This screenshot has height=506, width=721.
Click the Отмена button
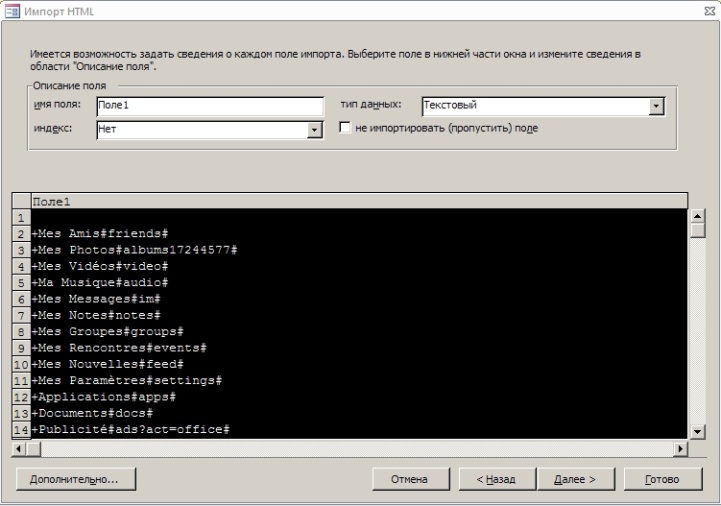coord(410,479)
